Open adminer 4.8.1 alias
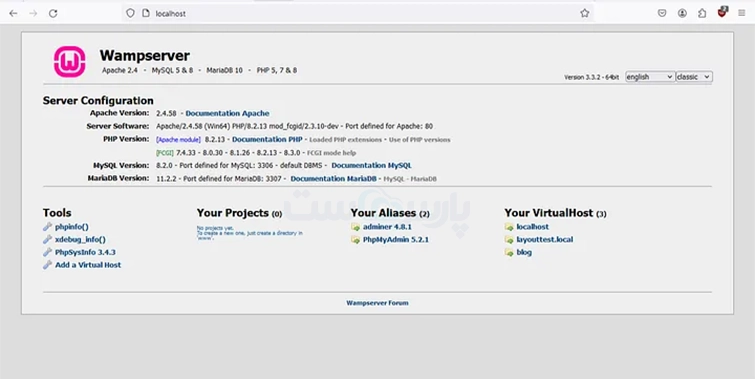Viewport: 755px width, 379px height. coord(387,227)
